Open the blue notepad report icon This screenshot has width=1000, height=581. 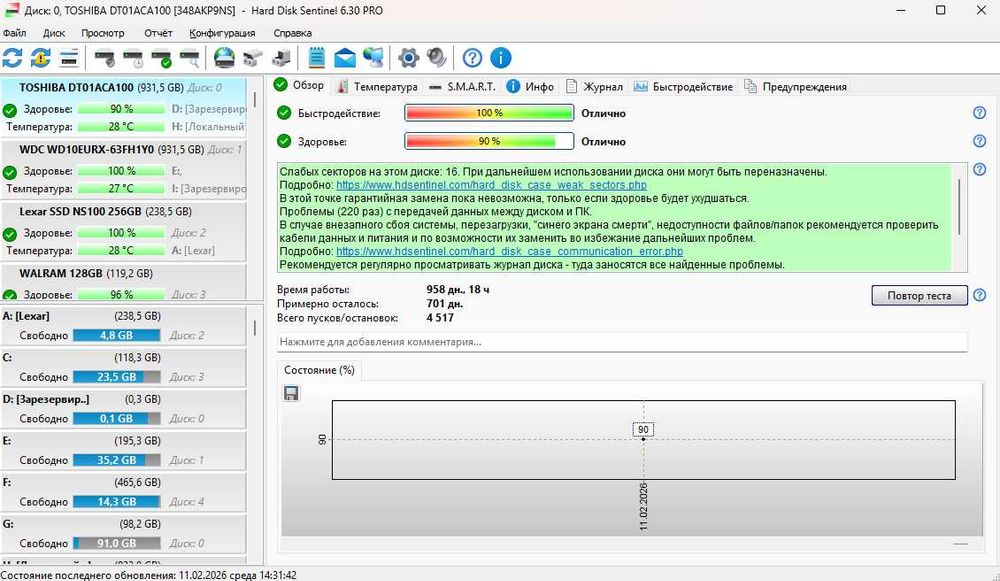tap(316, 58)
